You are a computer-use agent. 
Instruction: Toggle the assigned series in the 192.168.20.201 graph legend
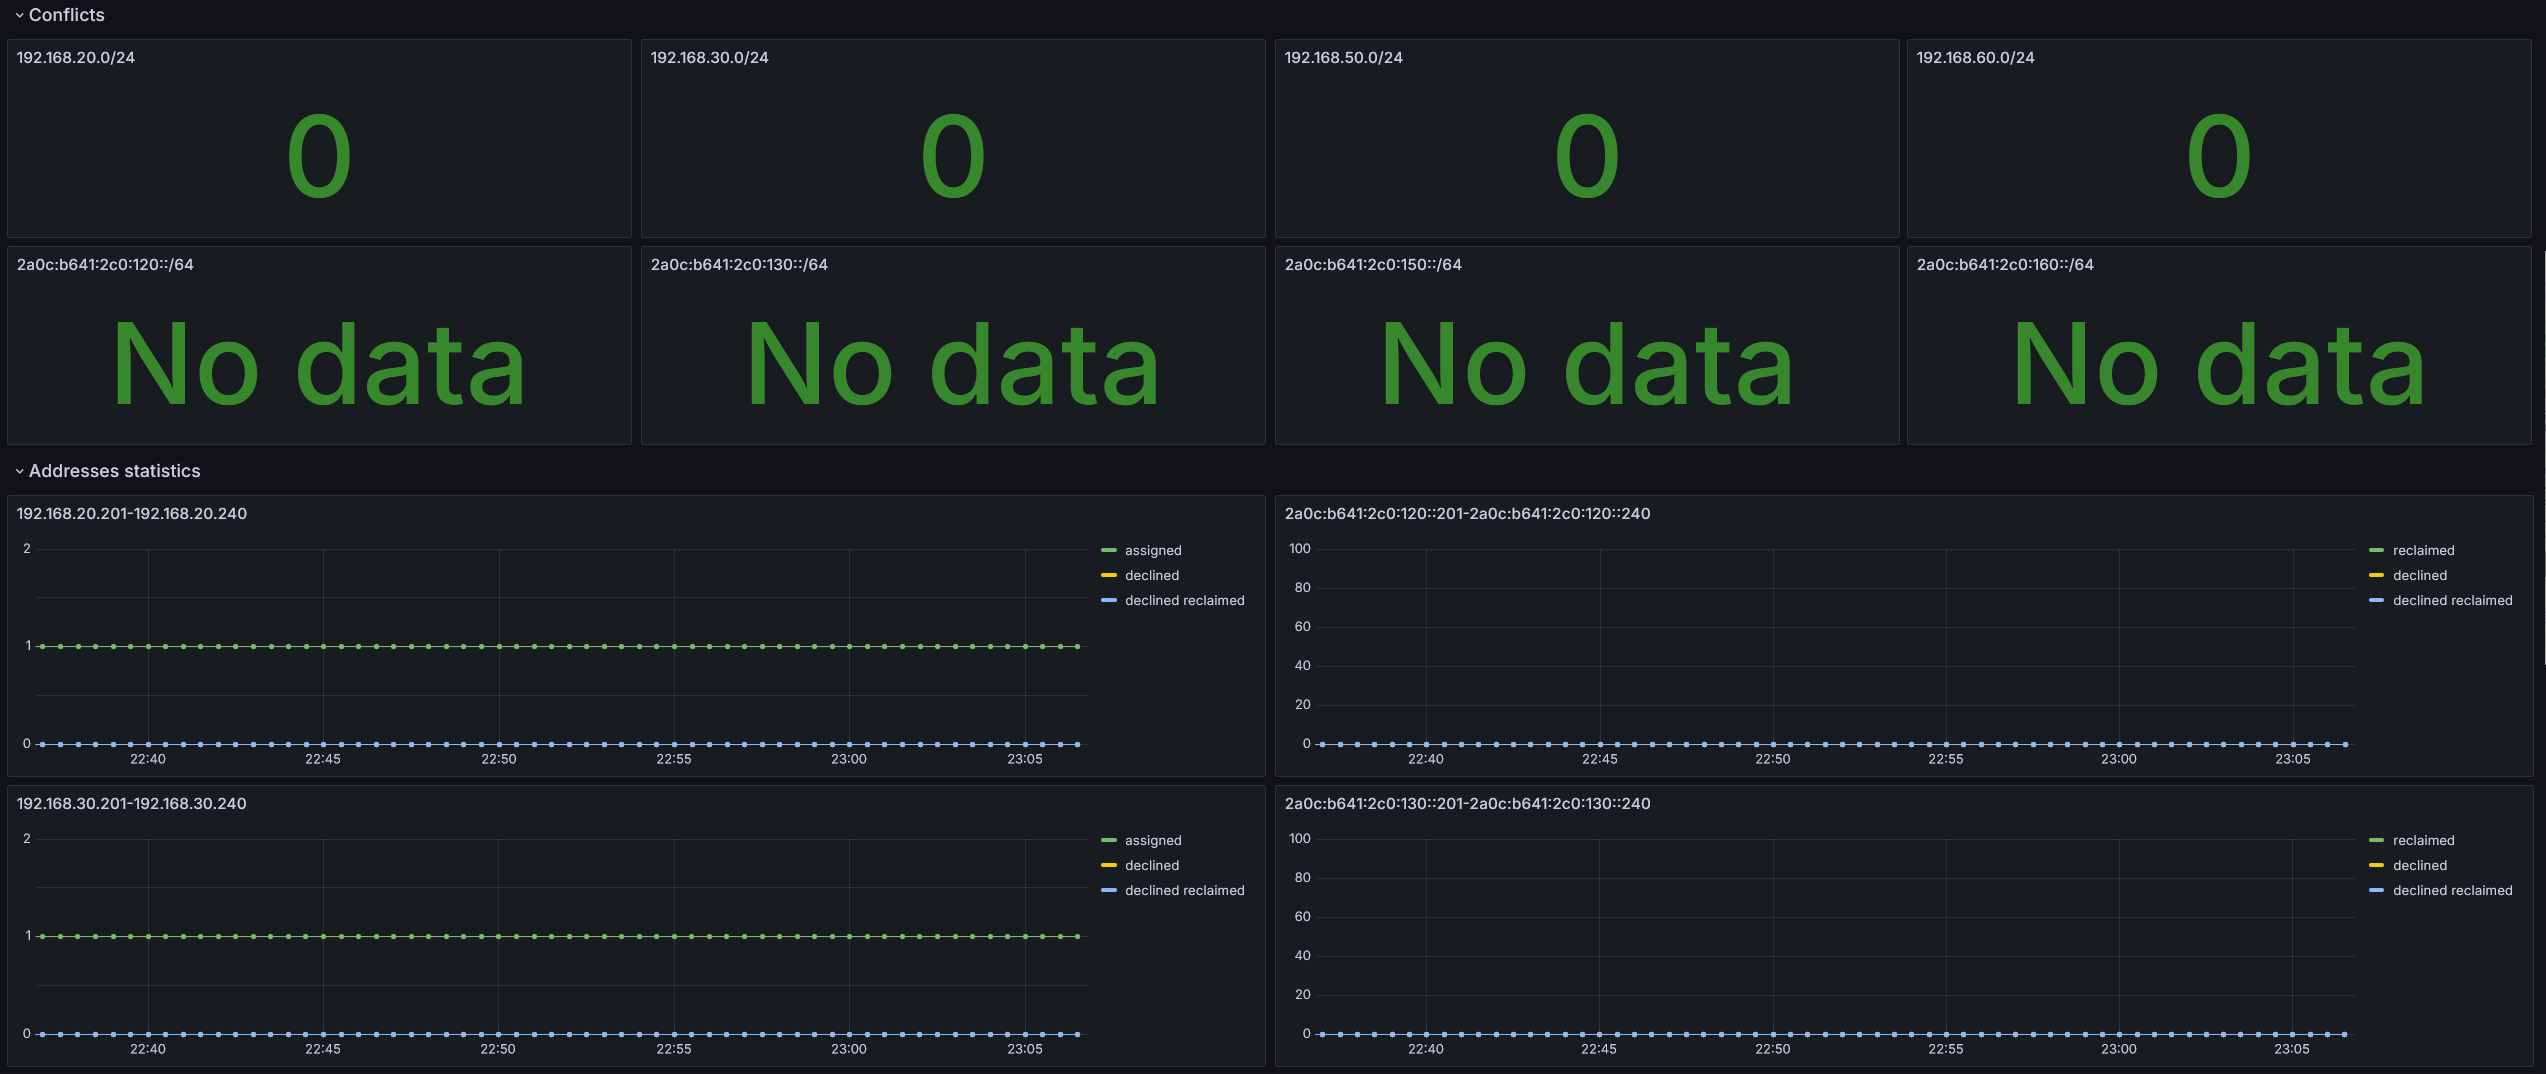pyautogui.click(x=1153, y=551)
